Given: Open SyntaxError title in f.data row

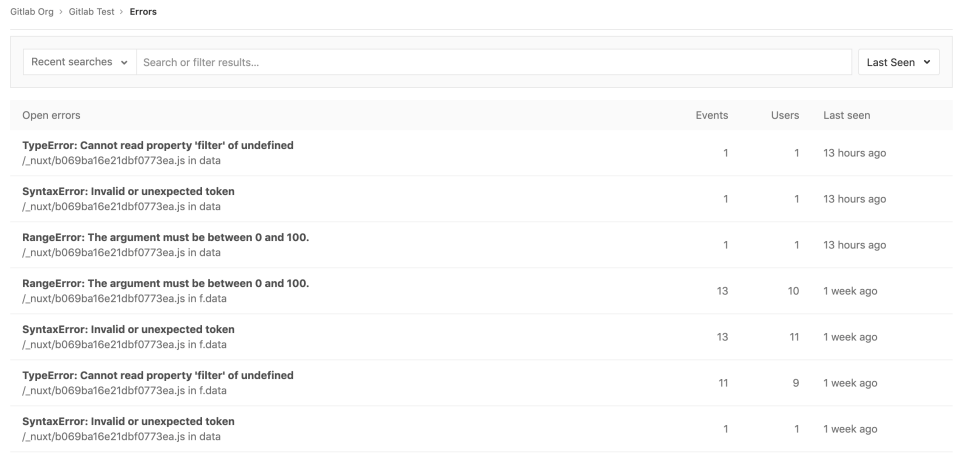Looking at the screenshot, I should coord(128,329).
